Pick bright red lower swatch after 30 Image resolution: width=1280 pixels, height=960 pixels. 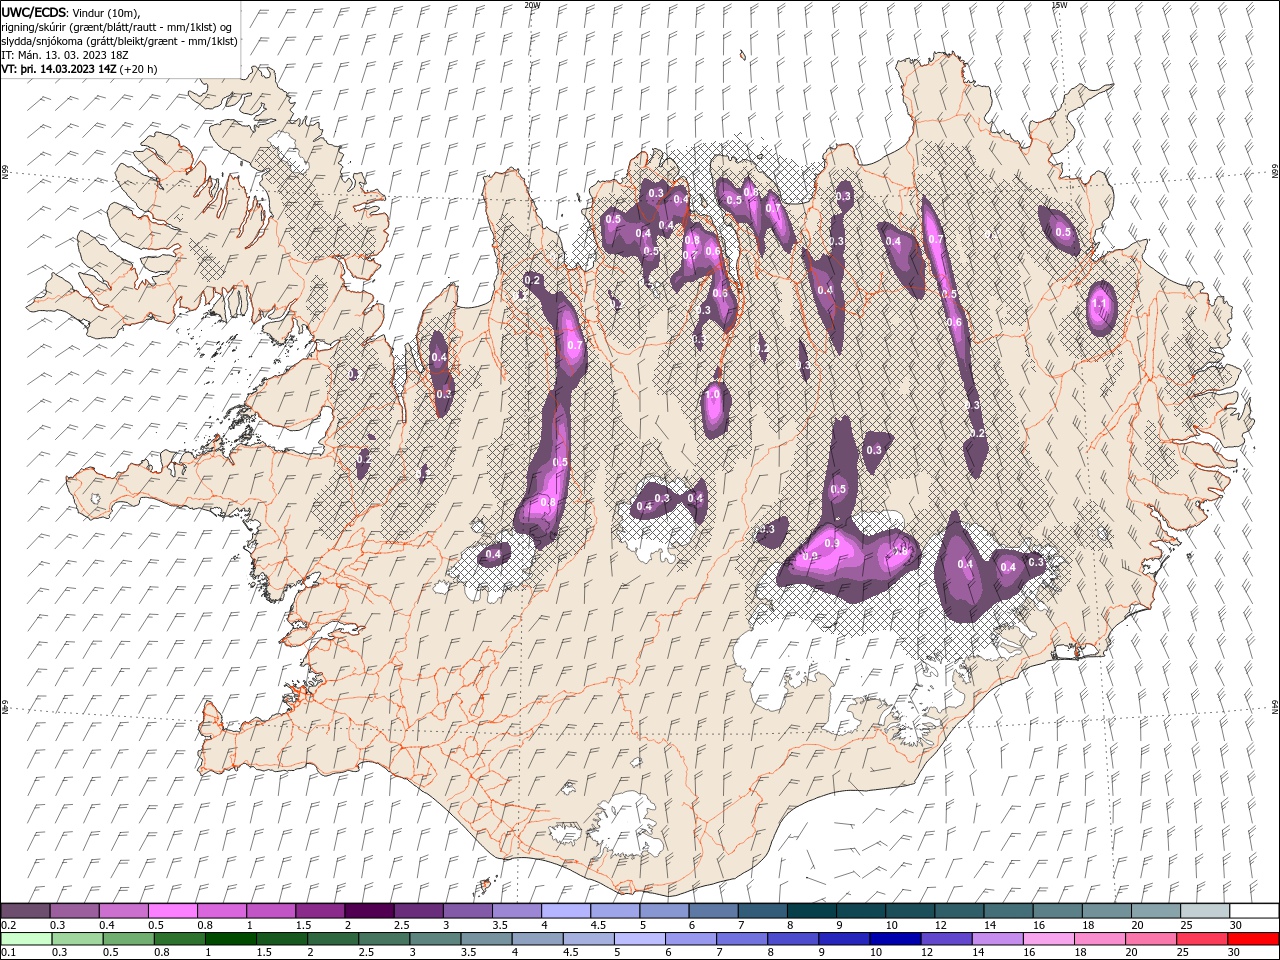pos(1254,939)
